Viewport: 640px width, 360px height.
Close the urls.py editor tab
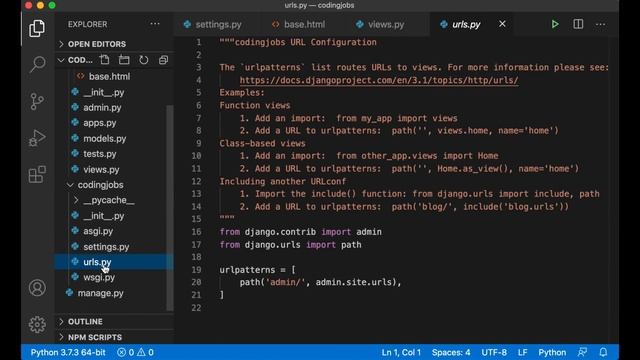(x=502, y=24)
